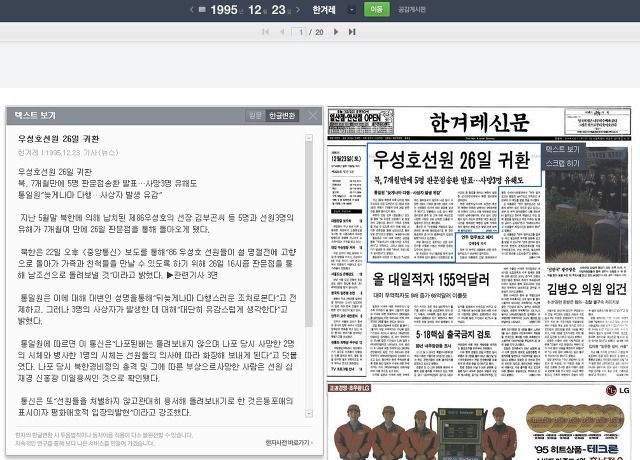640x460 pixels.
Task: Select the 김병오 의원 입건 headline
Action: pyautogui.click(x=587, y=289)
